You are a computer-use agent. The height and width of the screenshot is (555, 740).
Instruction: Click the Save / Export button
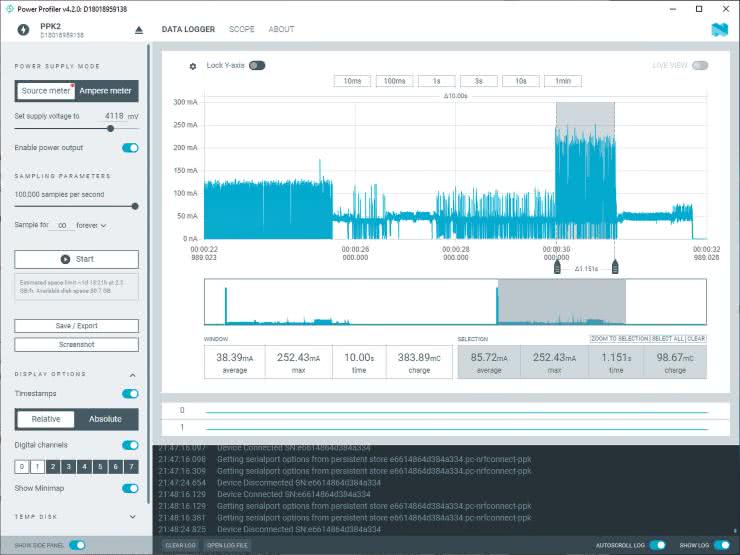[77, 326]
